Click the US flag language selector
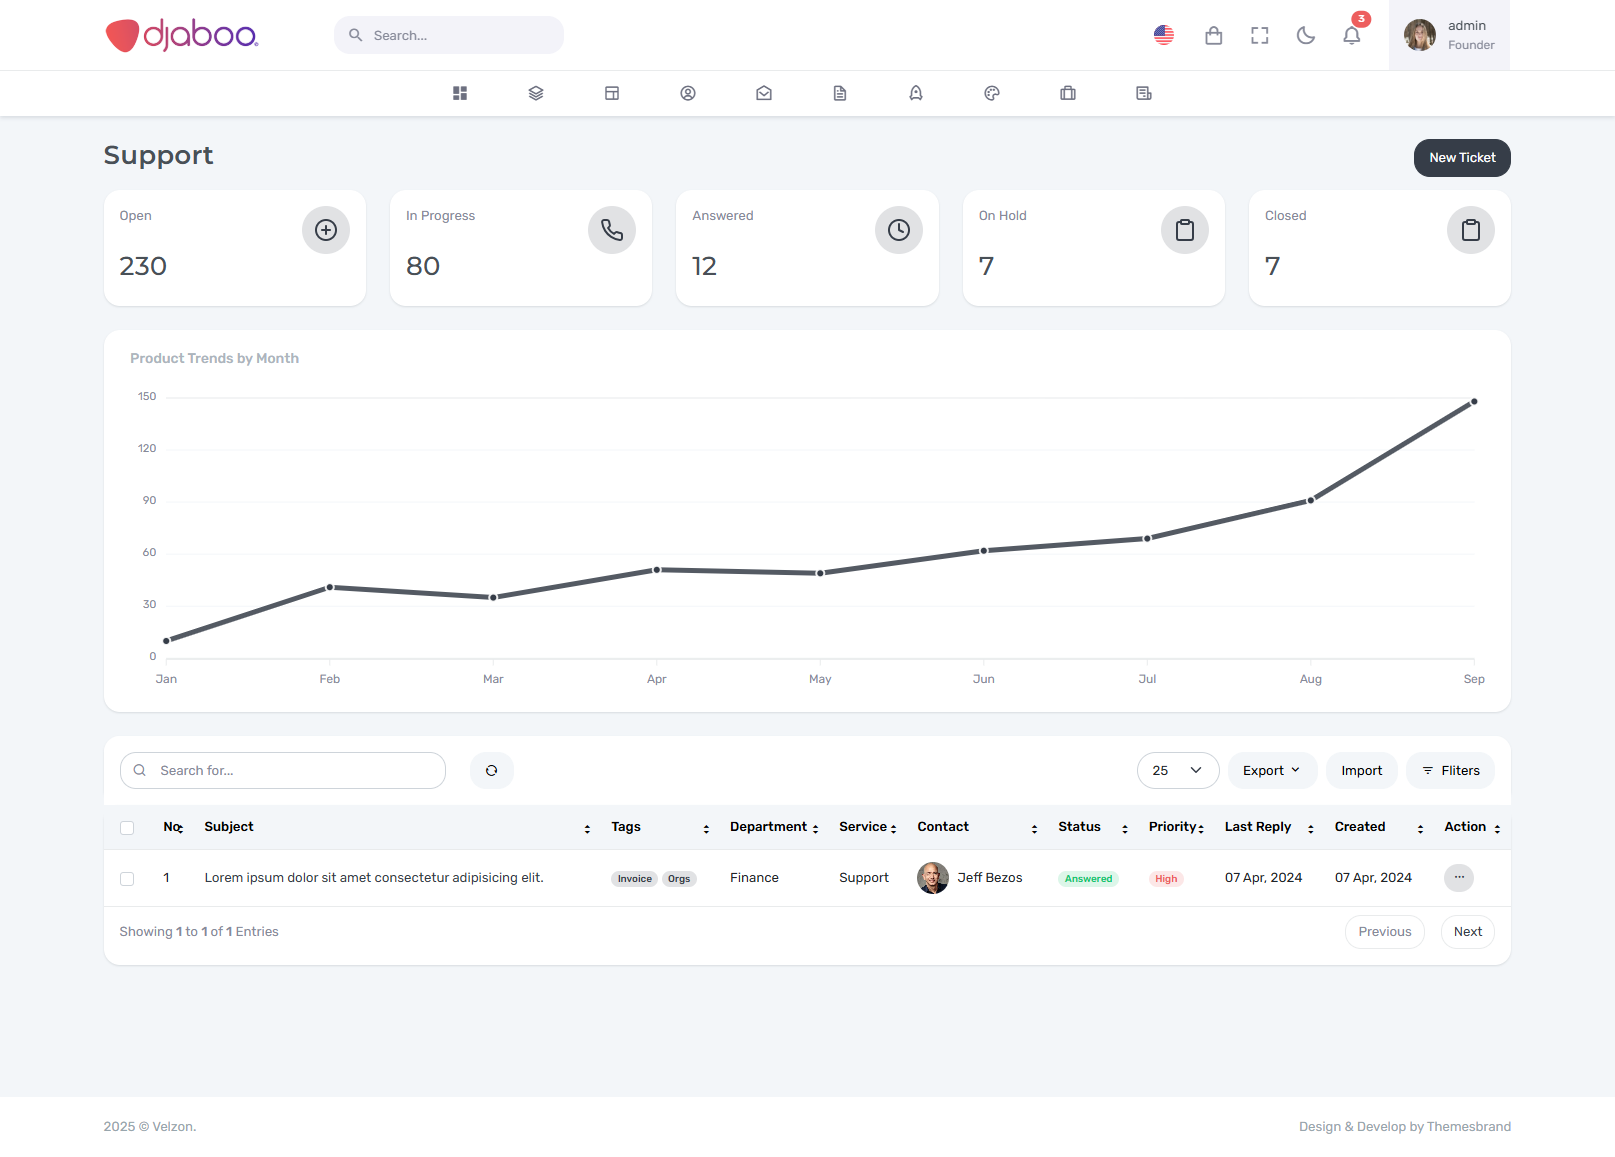 pos(1163,36)
